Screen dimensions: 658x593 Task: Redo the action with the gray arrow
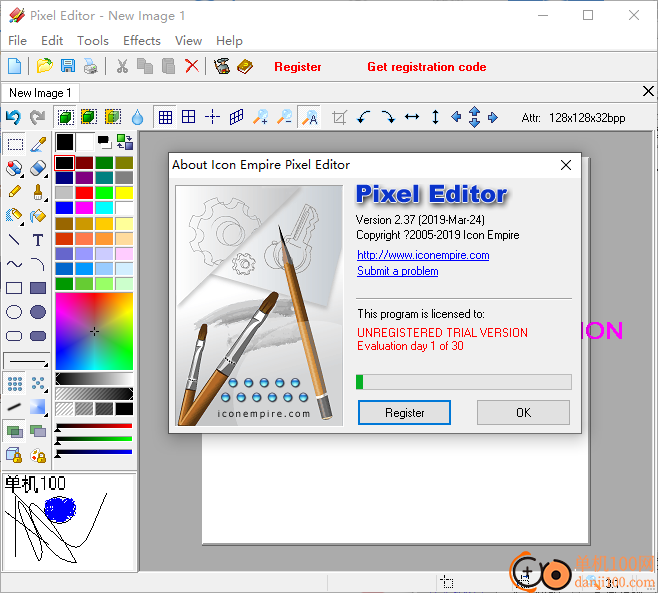(37, 118)
